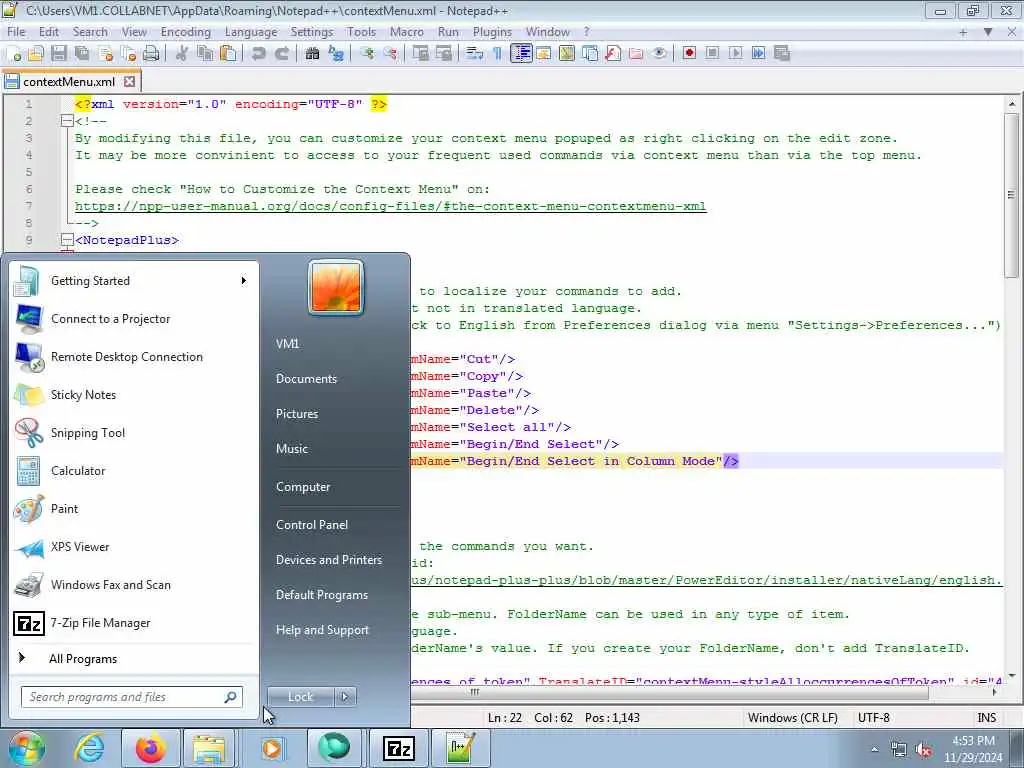Open npp-user-manual.org link on line 7
Image resolution: width=1024 pixels, height=768 pixels.
tap(391, 206)
